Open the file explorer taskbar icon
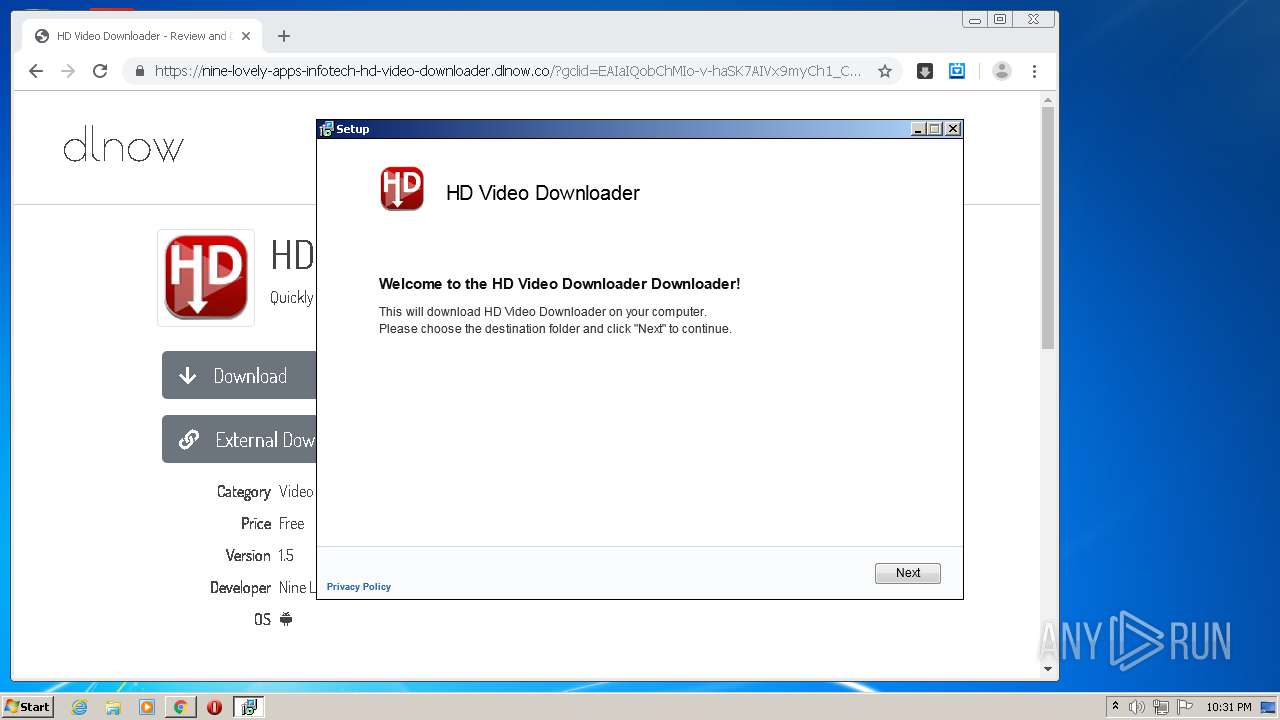Screen dimensions: 1280x720 pyautogui.click(x=113, y=707)
